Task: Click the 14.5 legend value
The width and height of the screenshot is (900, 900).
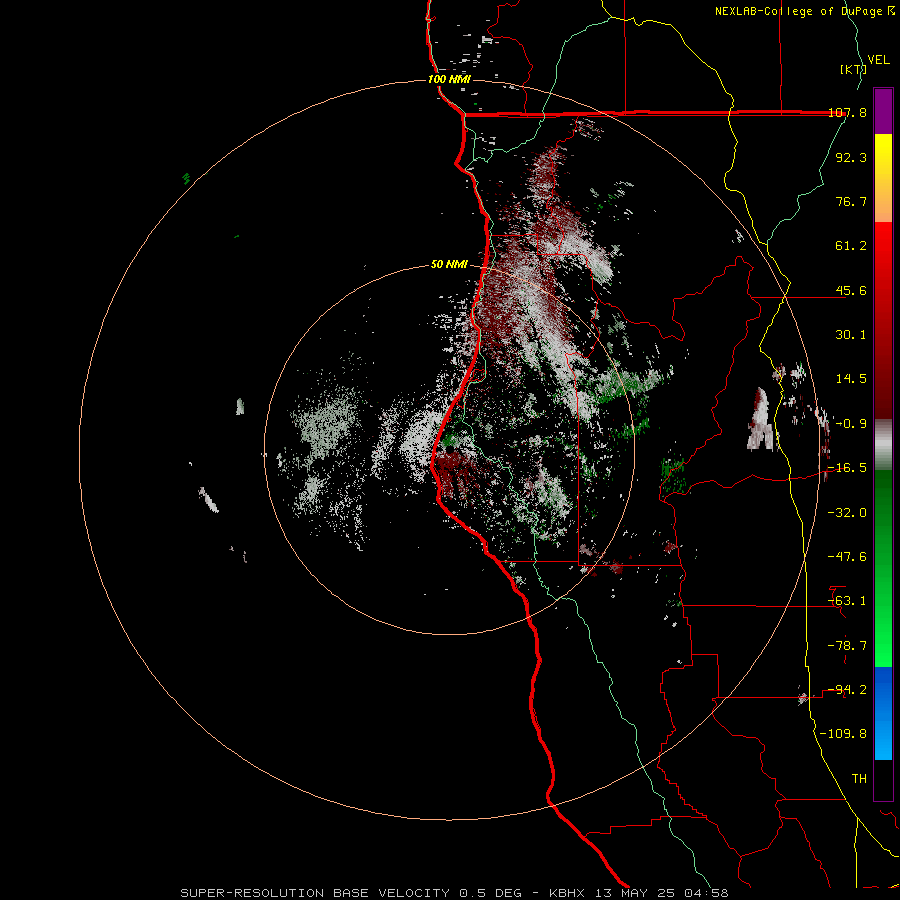Action: [x=851, y=379]
